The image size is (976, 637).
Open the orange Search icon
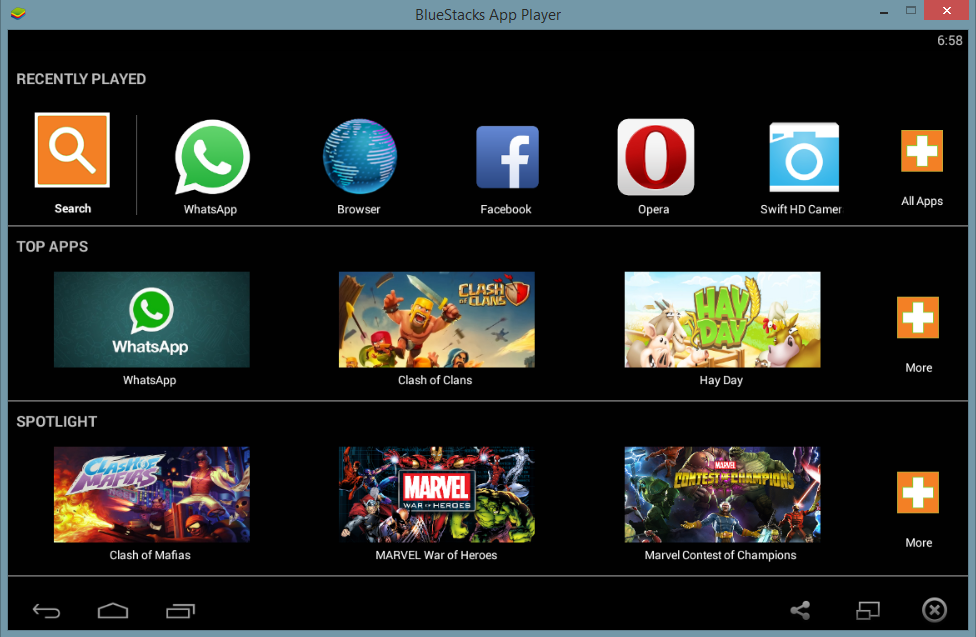pyautogui.click(x=72, y=150)
